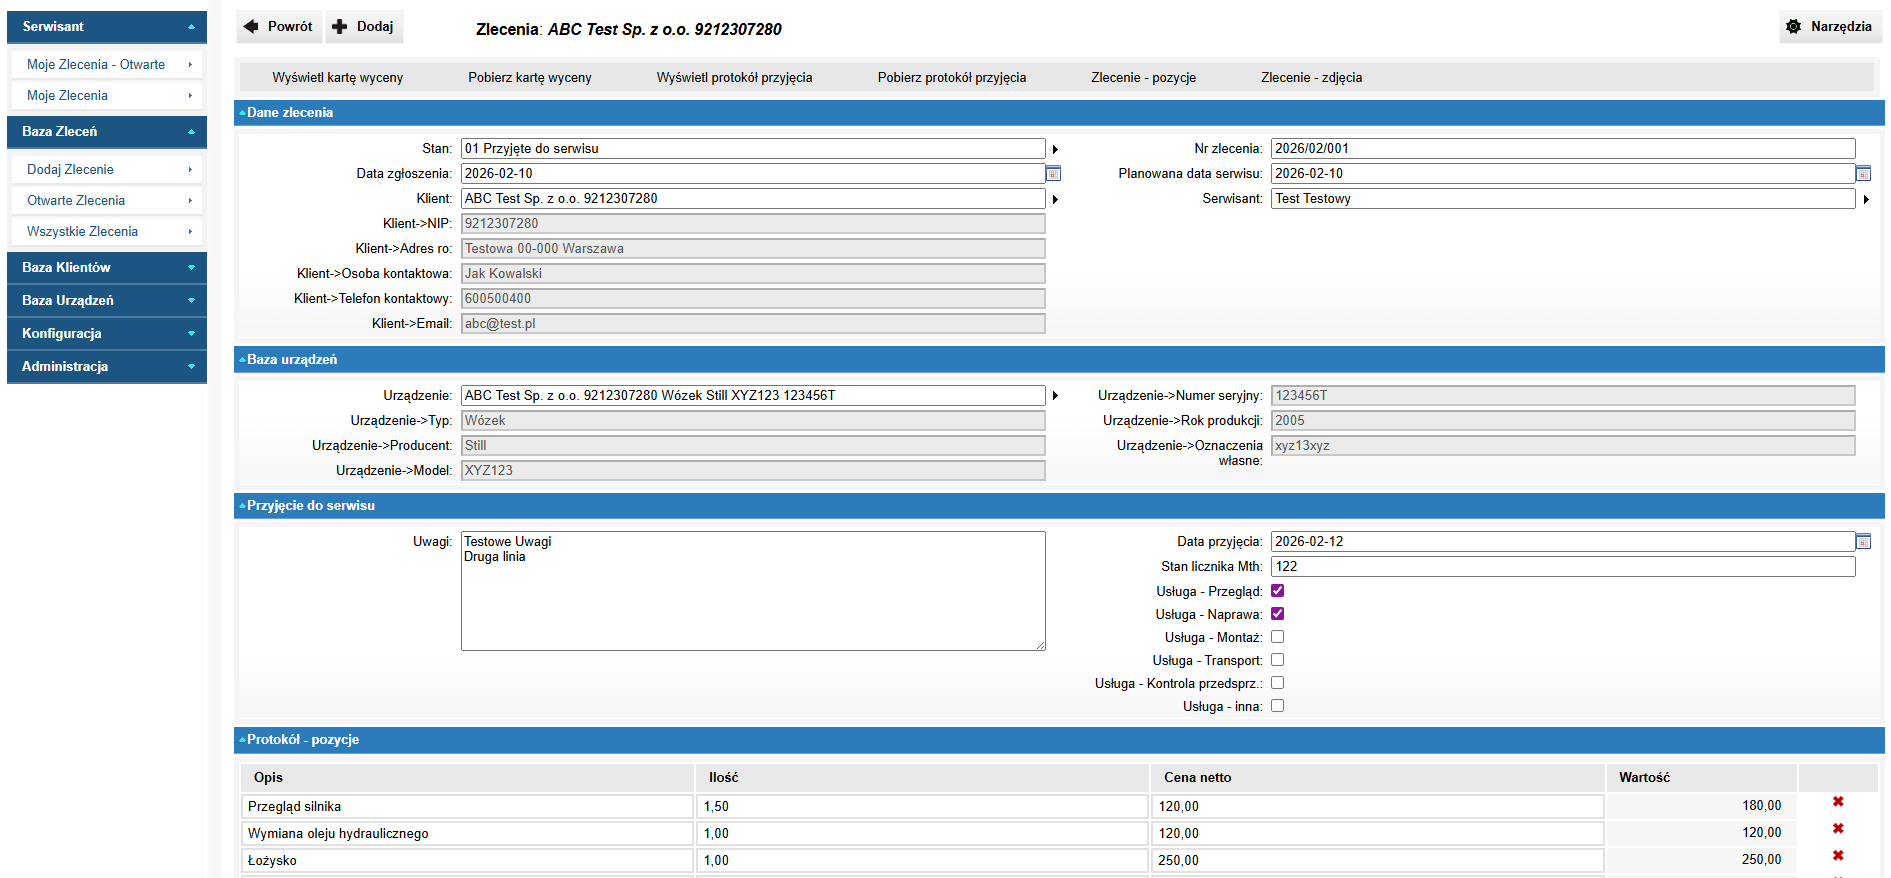The width and height of the screenshot is (1891, 878).
Task: Select Wyświetl kartę wyceny menu item
Action: pyautogui.click(x=337, y=78)
